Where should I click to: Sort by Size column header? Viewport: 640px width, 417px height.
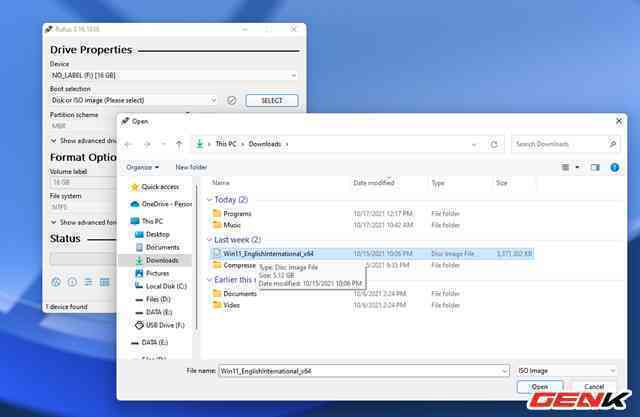[502, 183]
